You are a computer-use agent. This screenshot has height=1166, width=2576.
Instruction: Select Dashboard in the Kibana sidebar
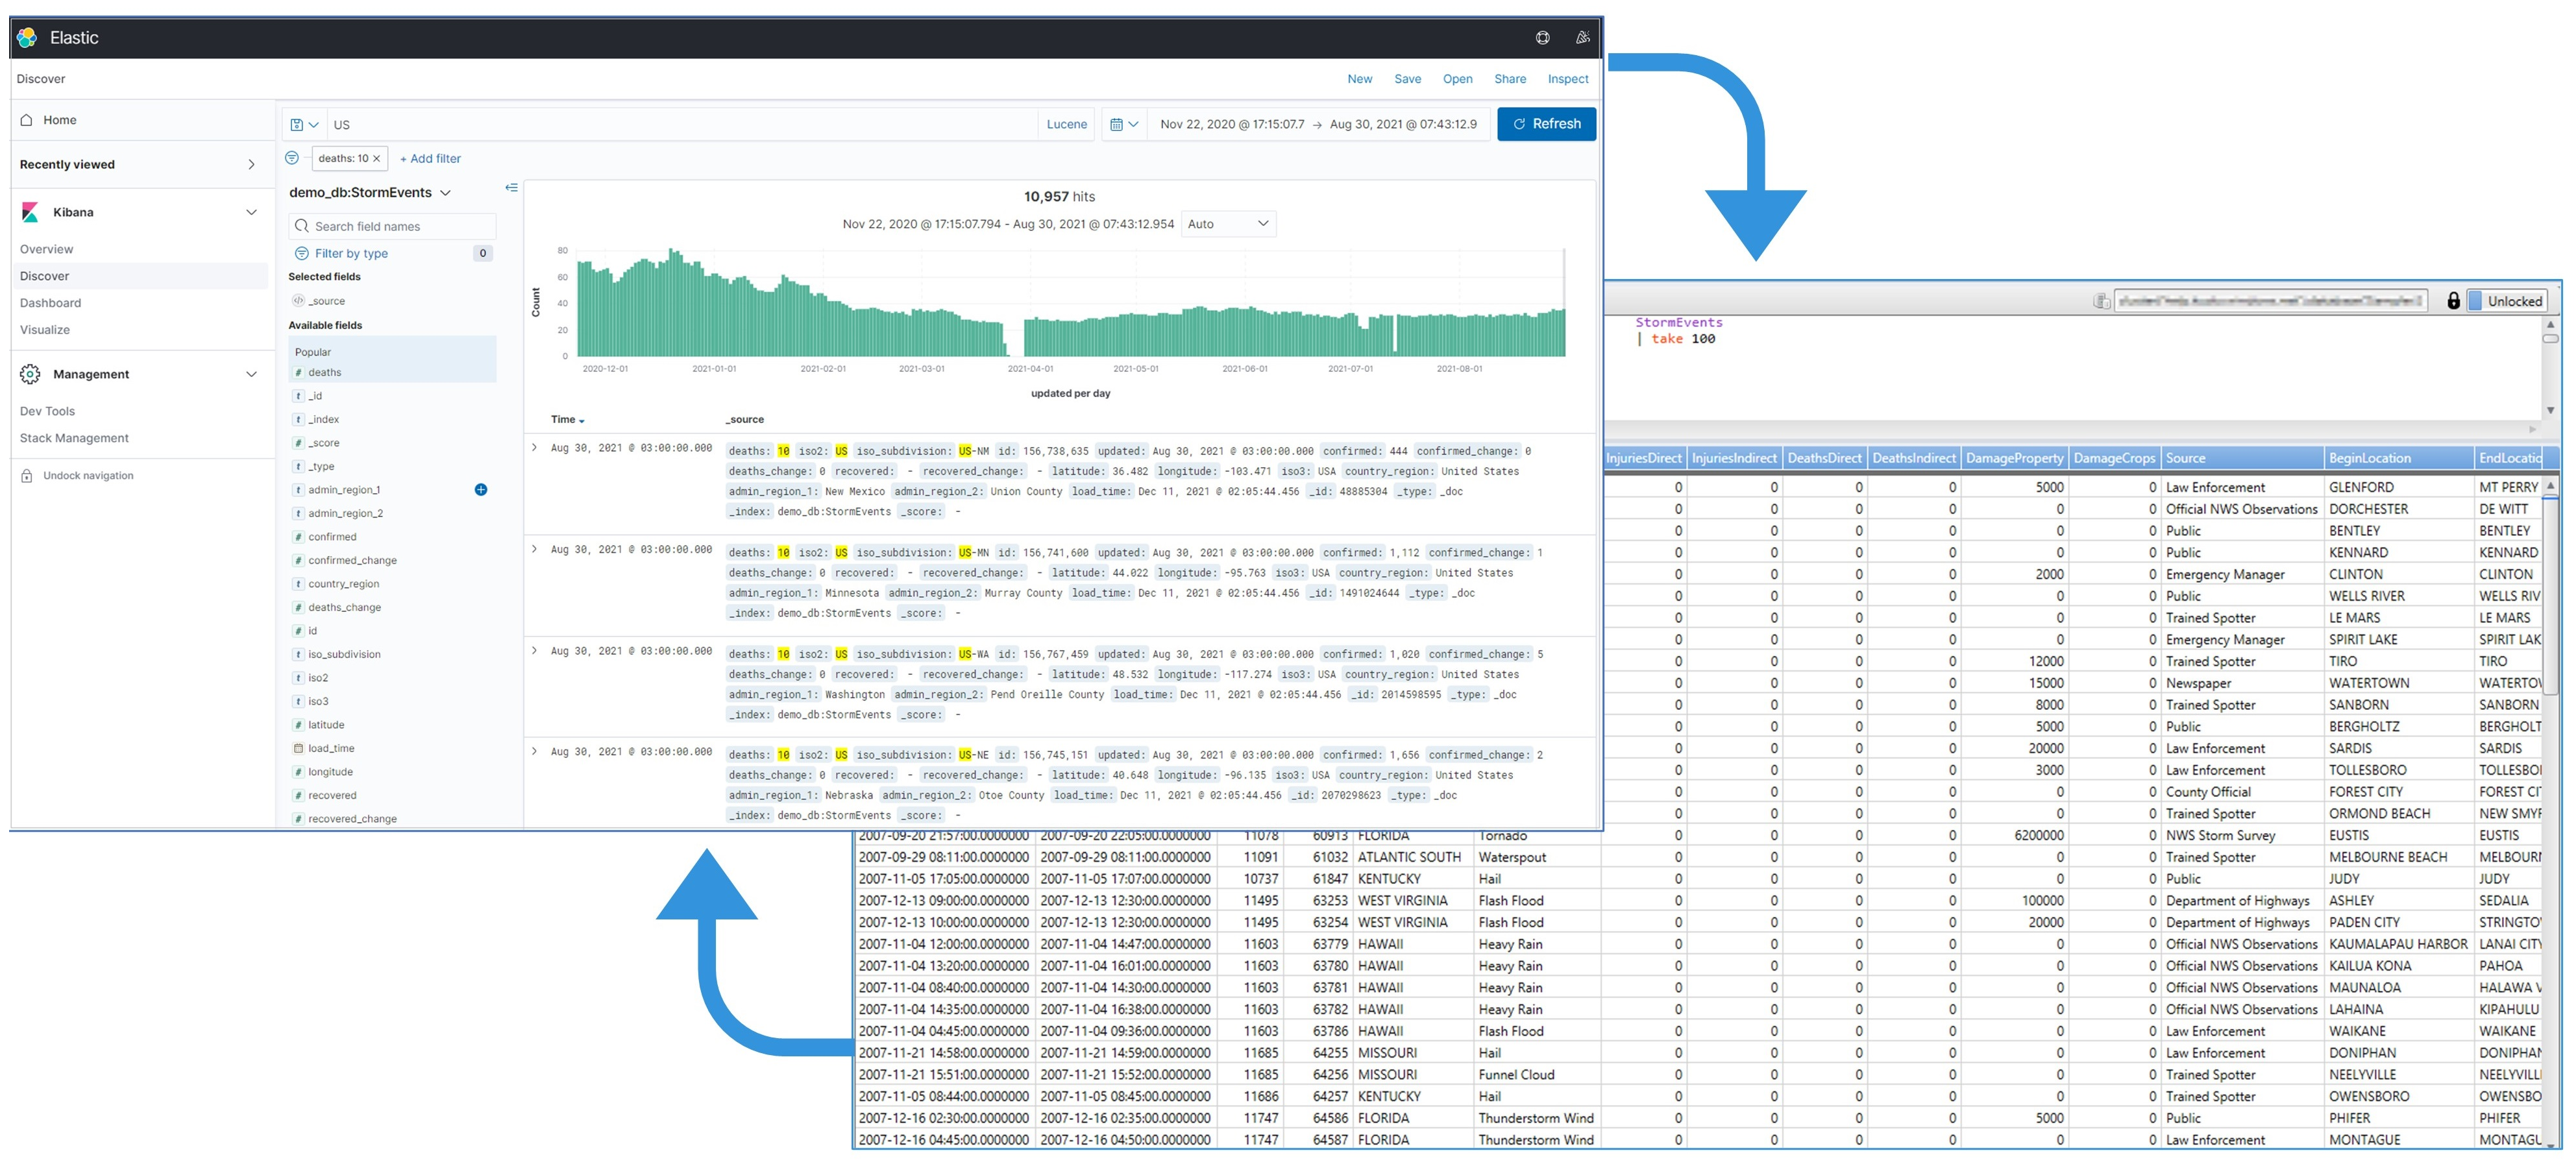(x=51, y=302)
